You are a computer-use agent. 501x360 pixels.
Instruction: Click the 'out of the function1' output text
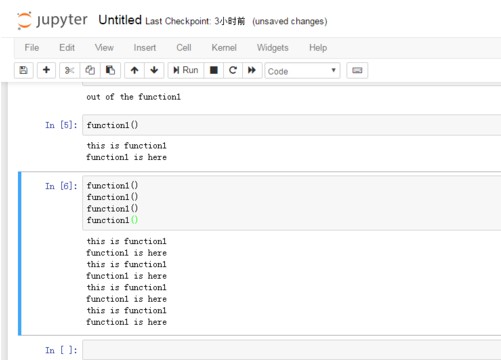tap(133, 97)
